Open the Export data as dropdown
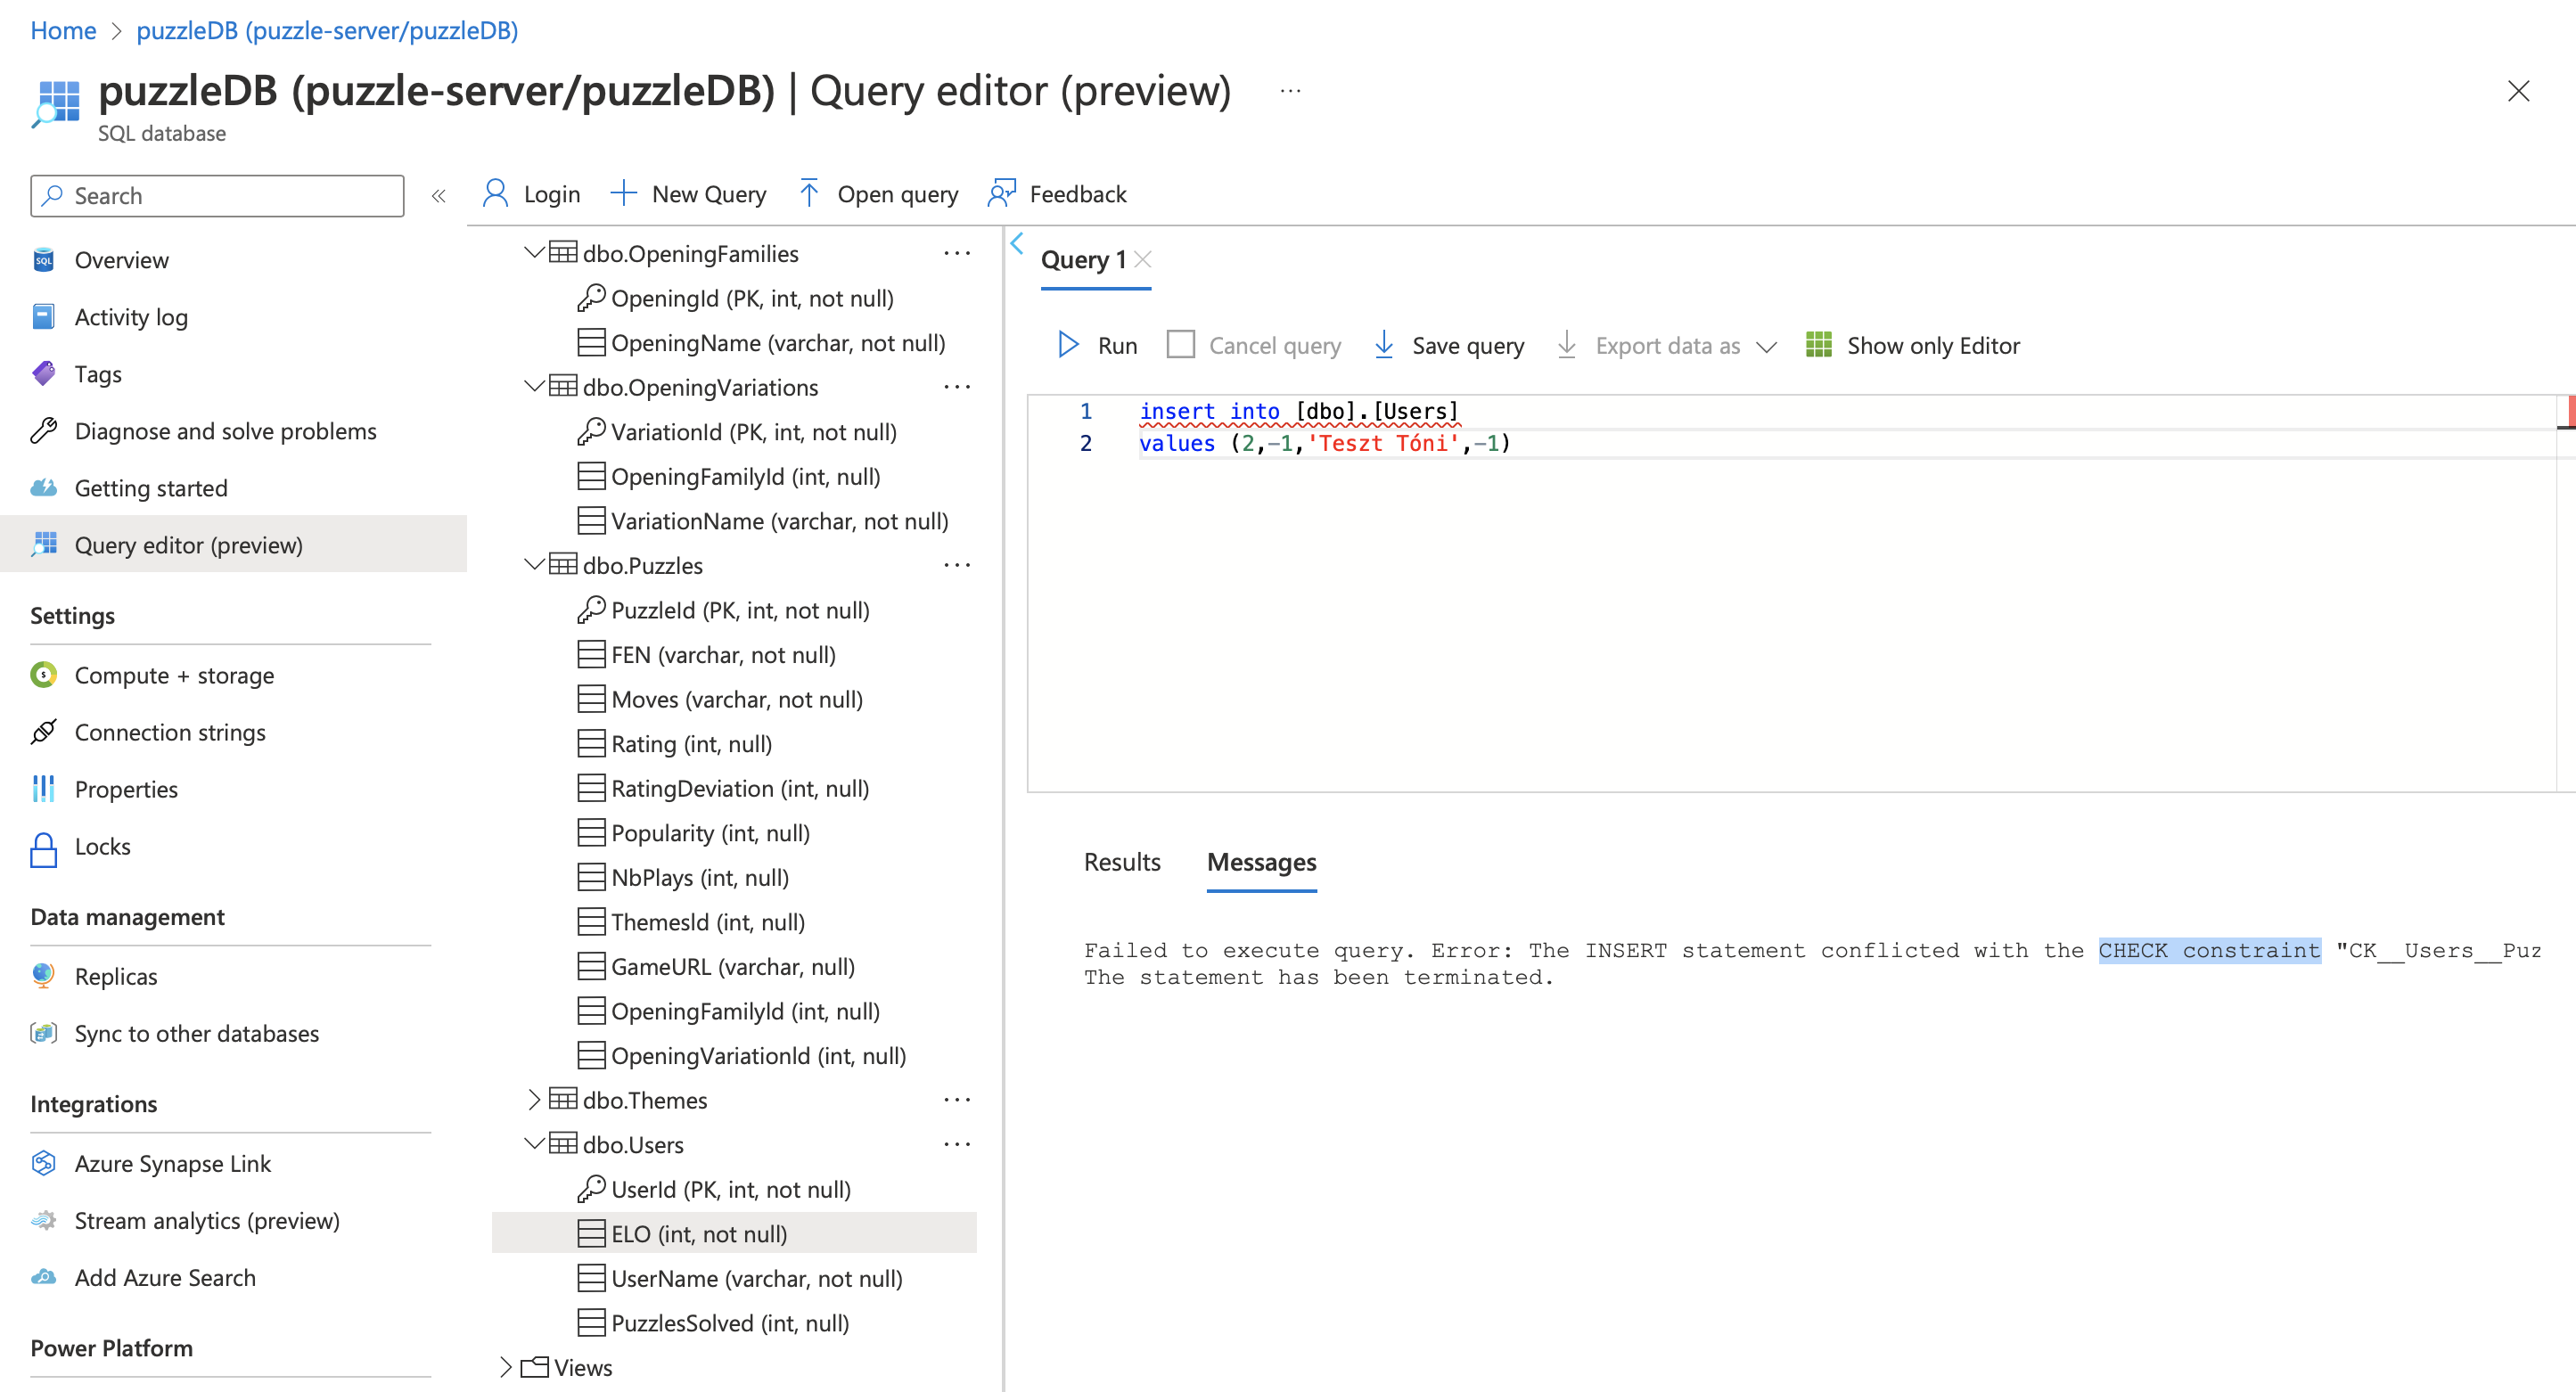Image resolution: width=2576 pixels, height=1392 pixels. [x=1766, y=346]
